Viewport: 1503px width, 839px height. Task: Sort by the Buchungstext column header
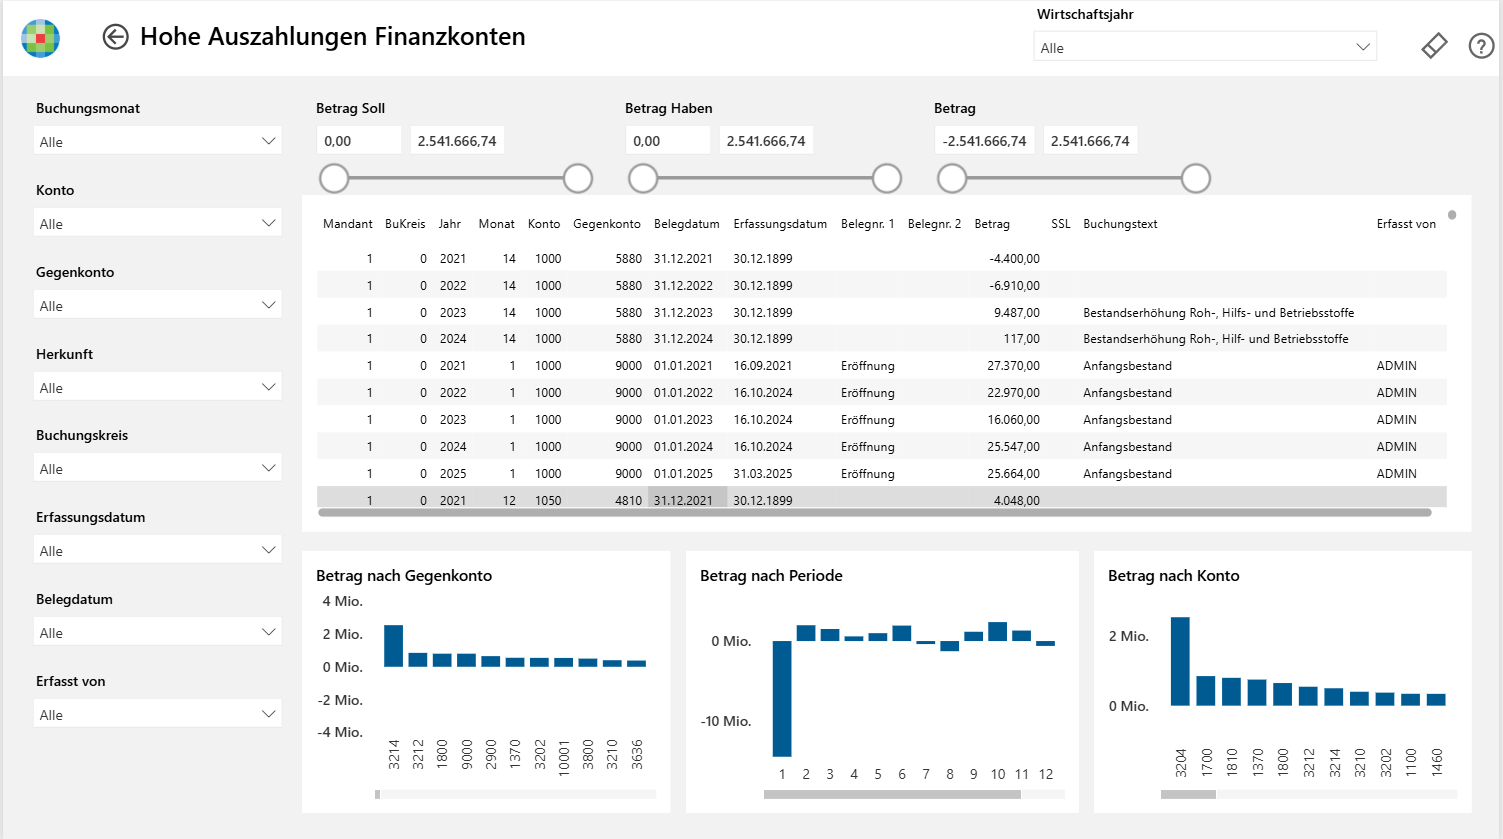(1120, 224)
